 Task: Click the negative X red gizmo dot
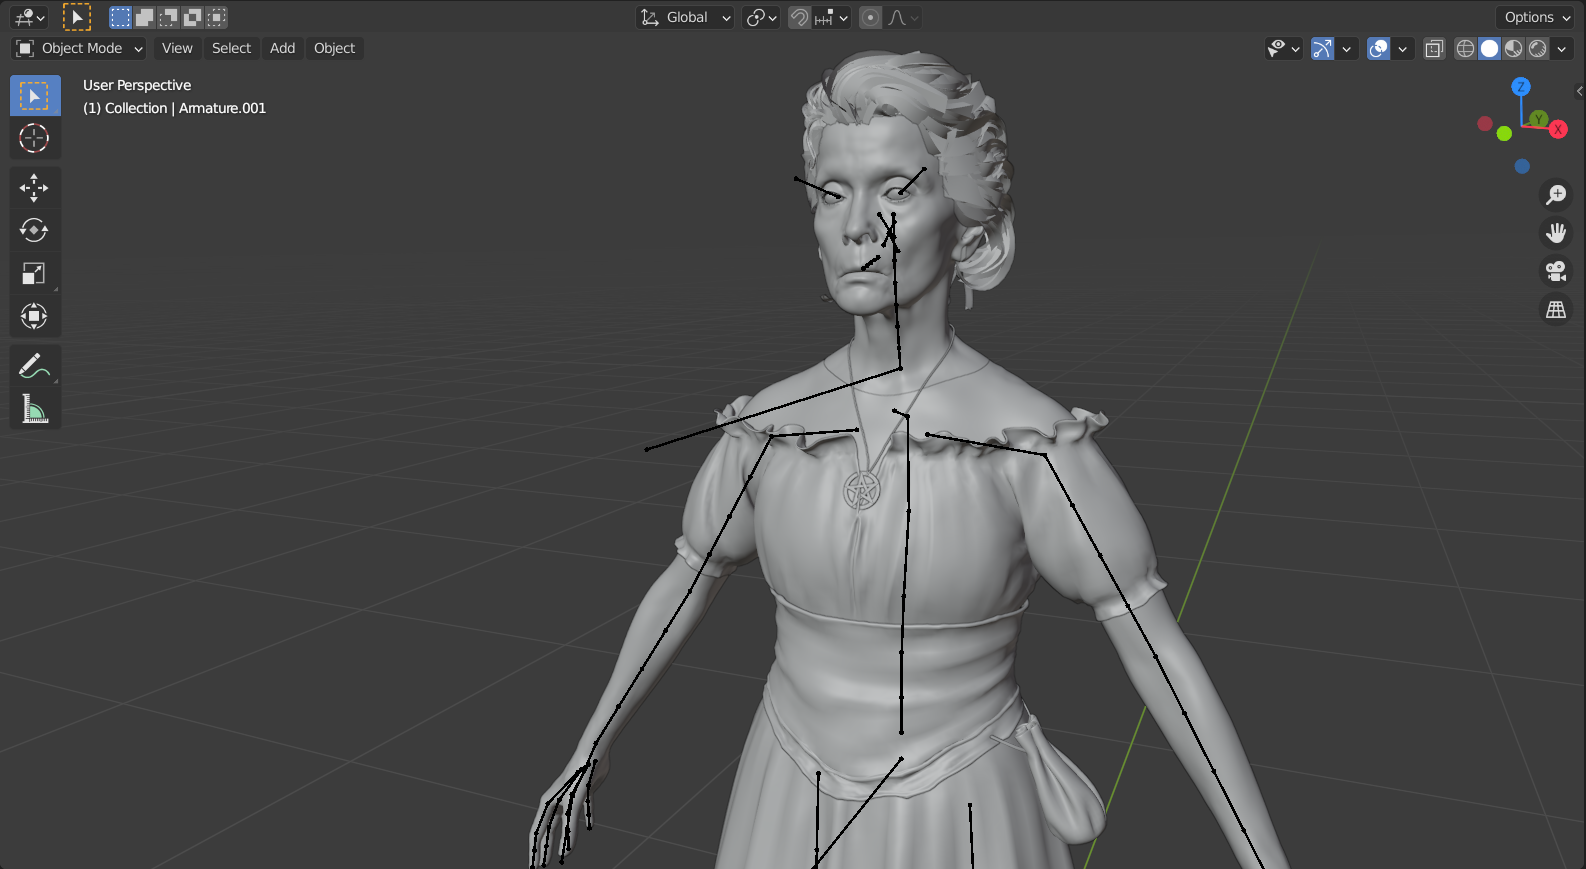click(x=1485, y=124)
